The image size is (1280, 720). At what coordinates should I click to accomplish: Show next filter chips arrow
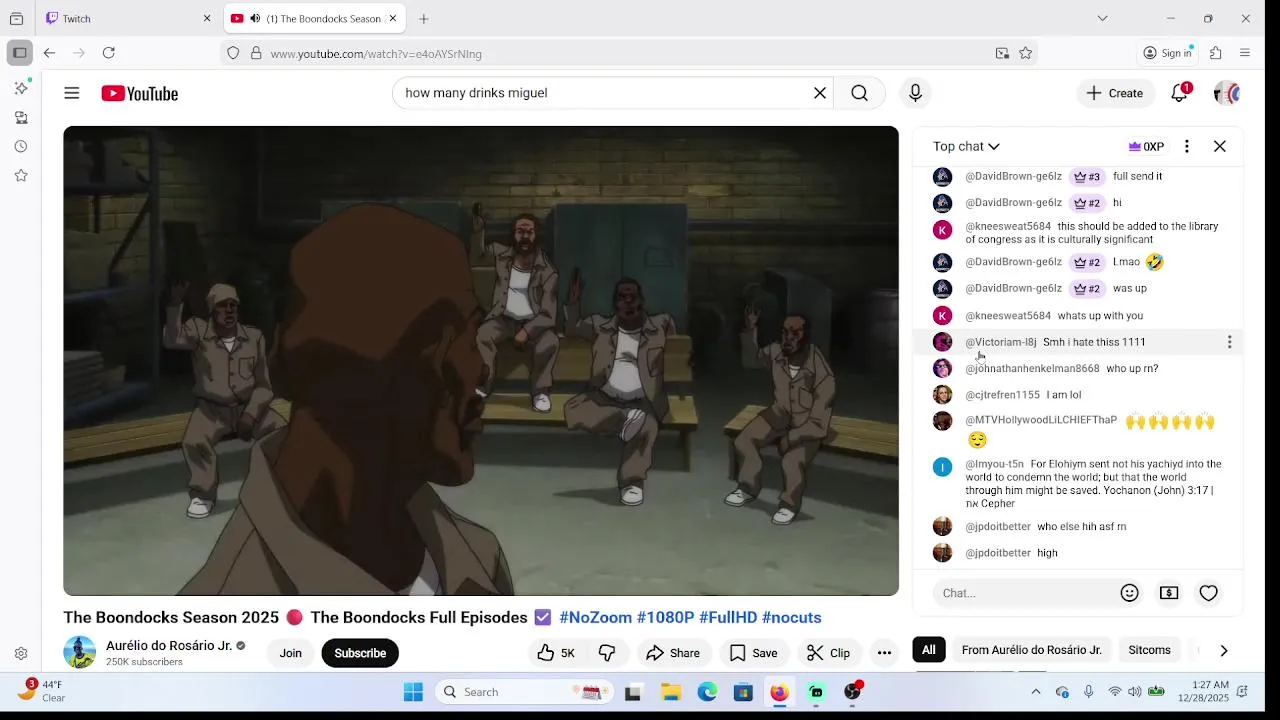(1224, 651)
